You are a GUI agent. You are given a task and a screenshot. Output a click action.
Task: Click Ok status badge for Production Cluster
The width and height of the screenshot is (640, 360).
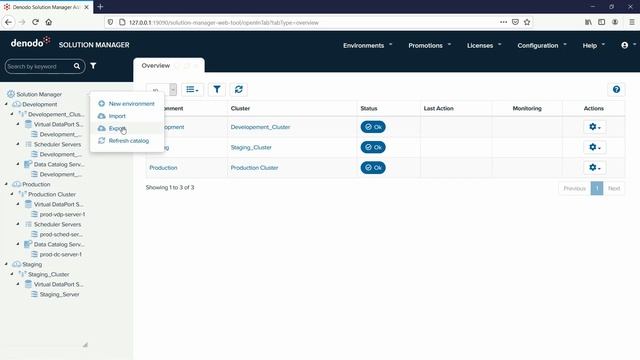(373, 168)
